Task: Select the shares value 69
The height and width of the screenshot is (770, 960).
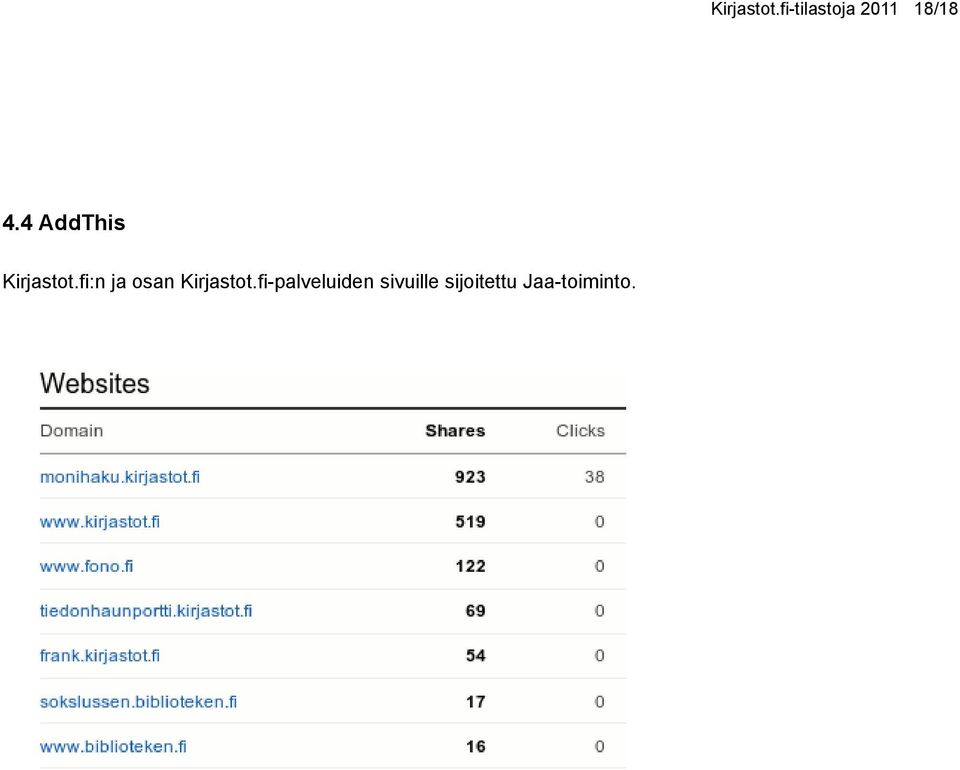Action: point(476,611)
